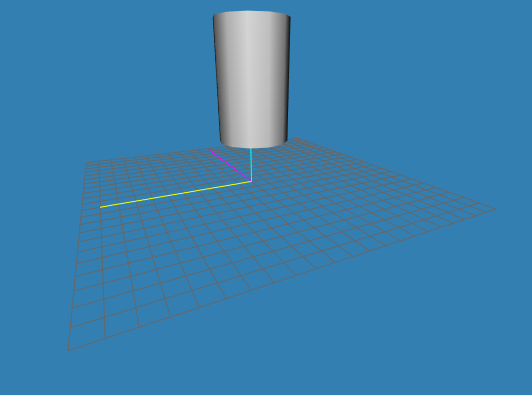
Task: Click the nearest corner of the grid
Action: click(69, 350)
